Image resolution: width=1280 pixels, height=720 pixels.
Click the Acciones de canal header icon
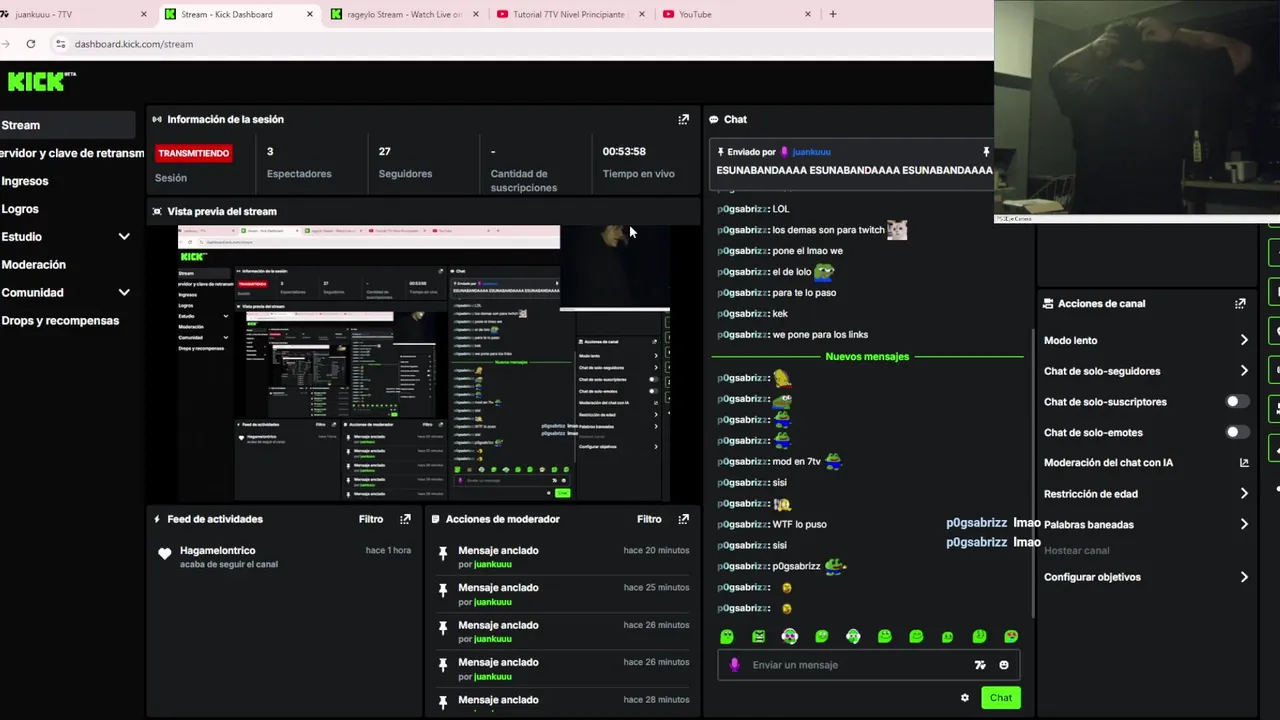click(x=1048, y=303)
